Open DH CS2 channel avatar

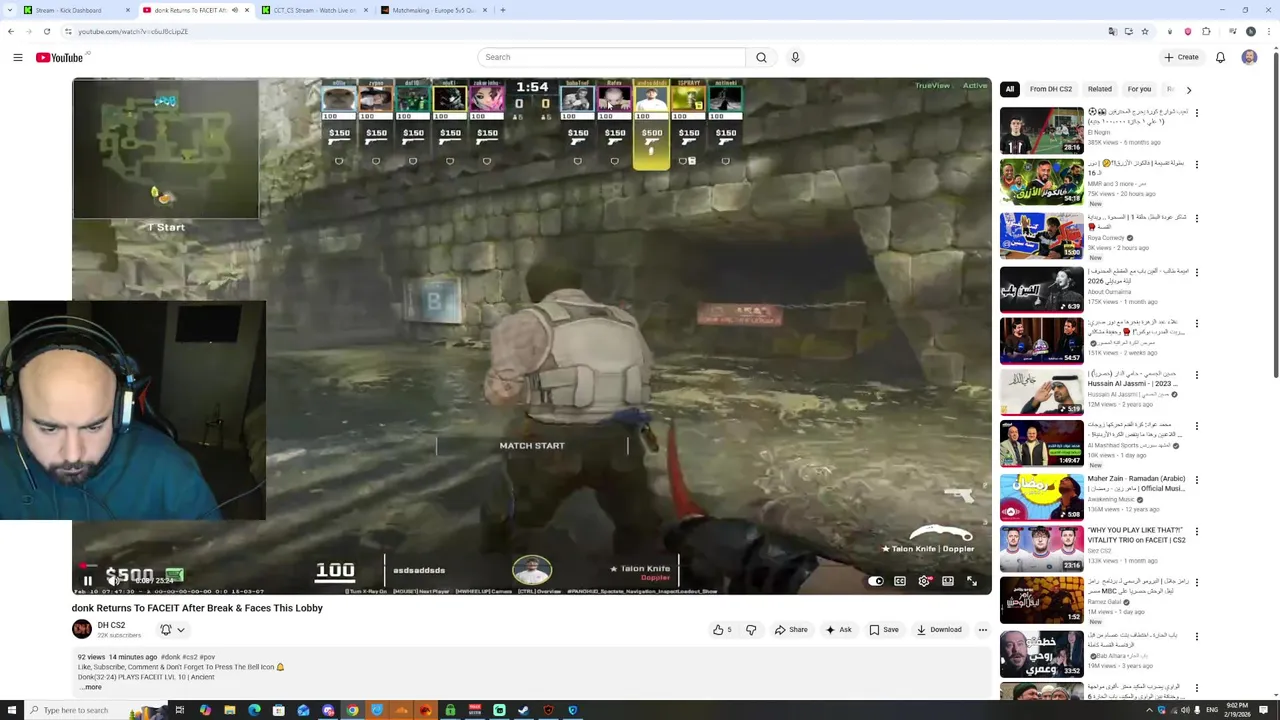pos(82,629)
